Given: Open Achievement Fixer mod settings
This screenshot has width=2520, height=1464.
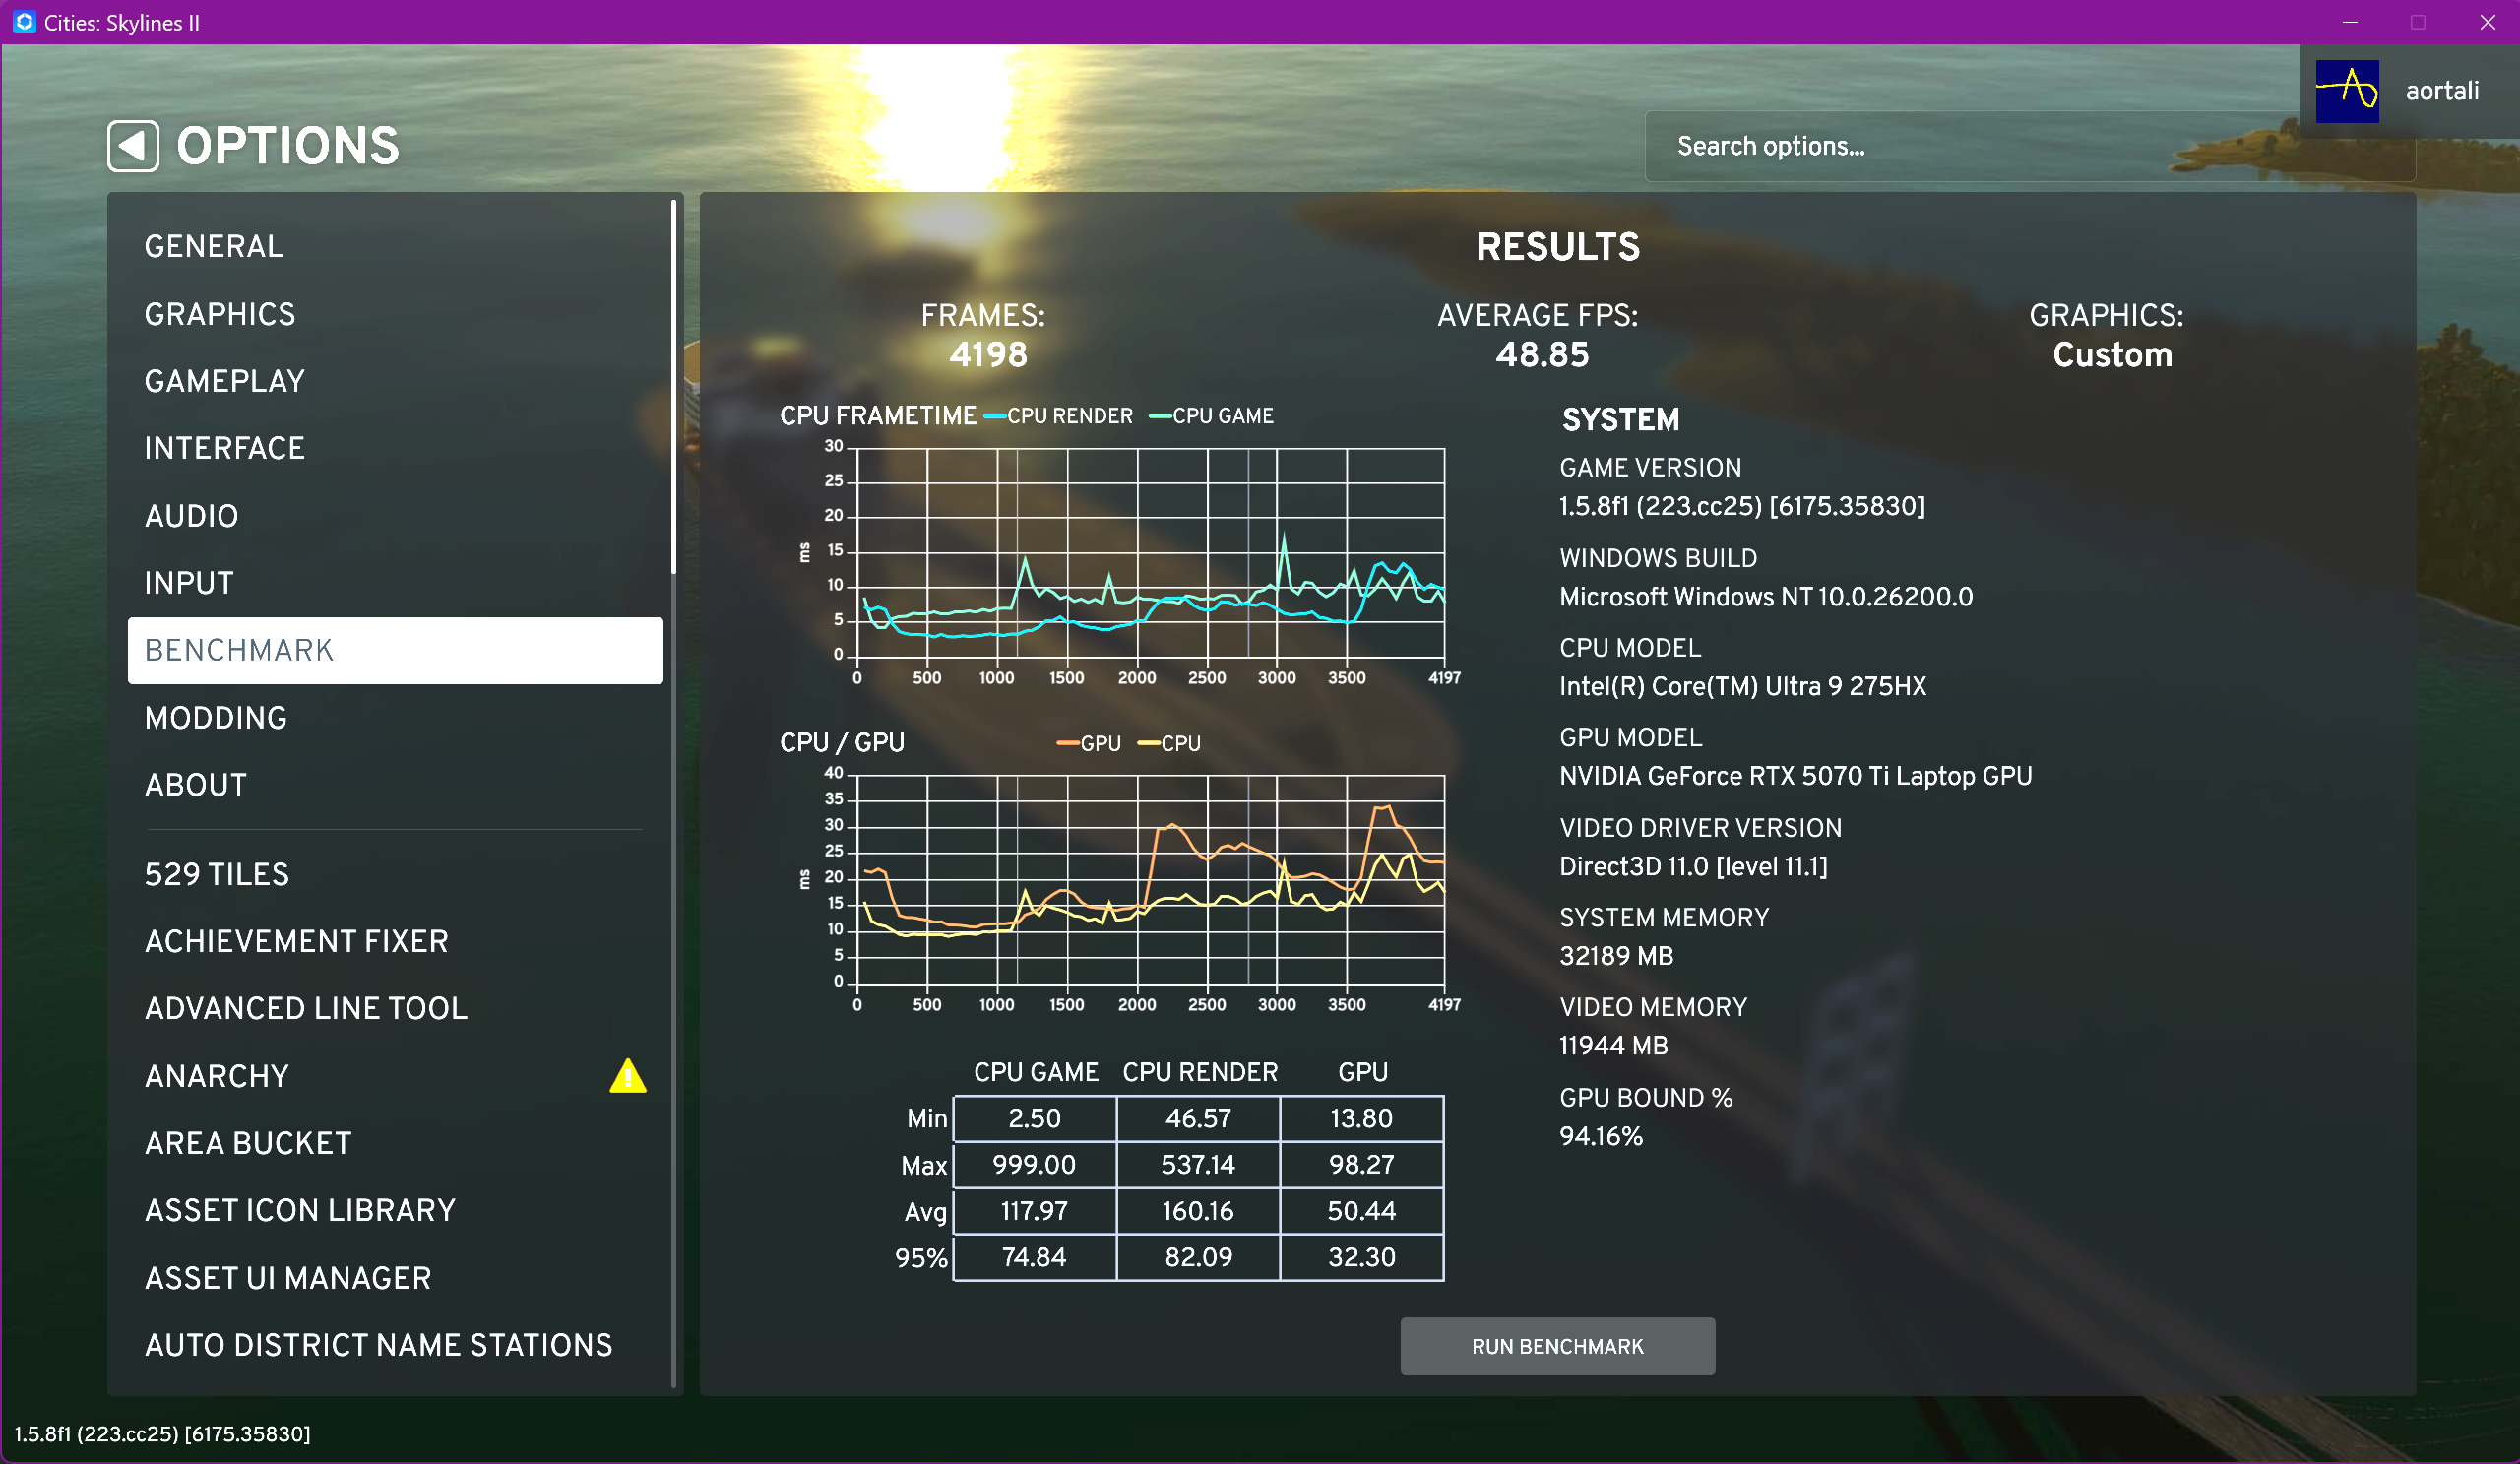Looking at the screenshot, I should click(395, 941).
